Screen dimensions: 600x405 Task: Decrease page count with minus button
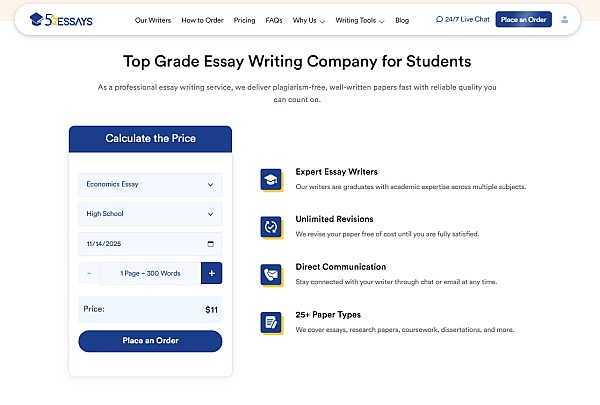click(x=89, y=273)
